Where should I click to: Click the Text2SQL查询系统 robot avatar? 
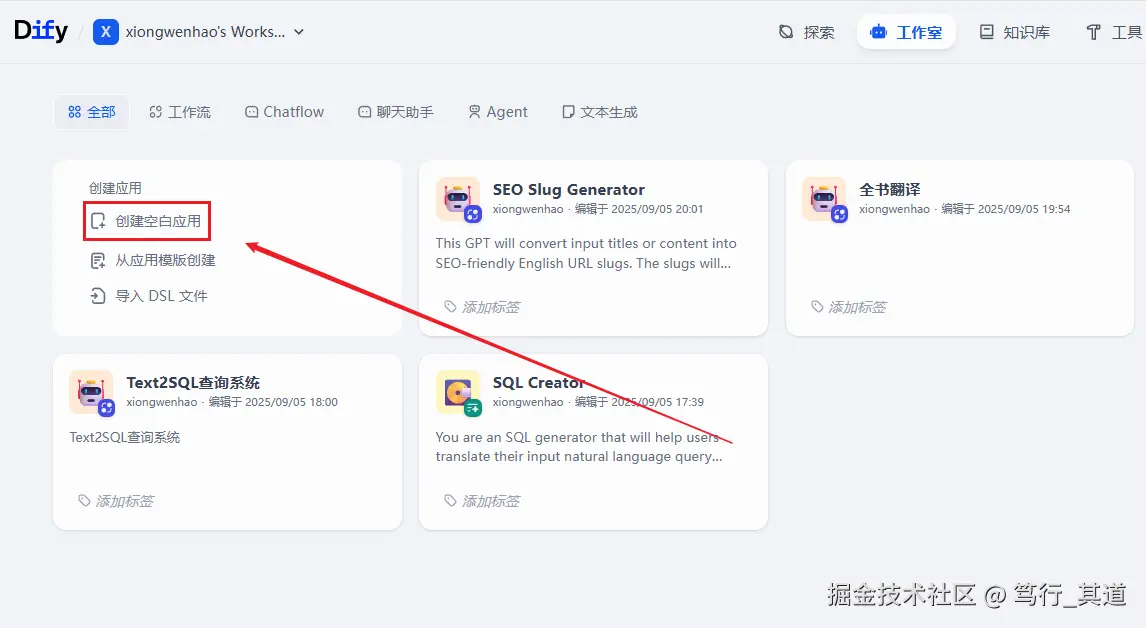[91, 392]
